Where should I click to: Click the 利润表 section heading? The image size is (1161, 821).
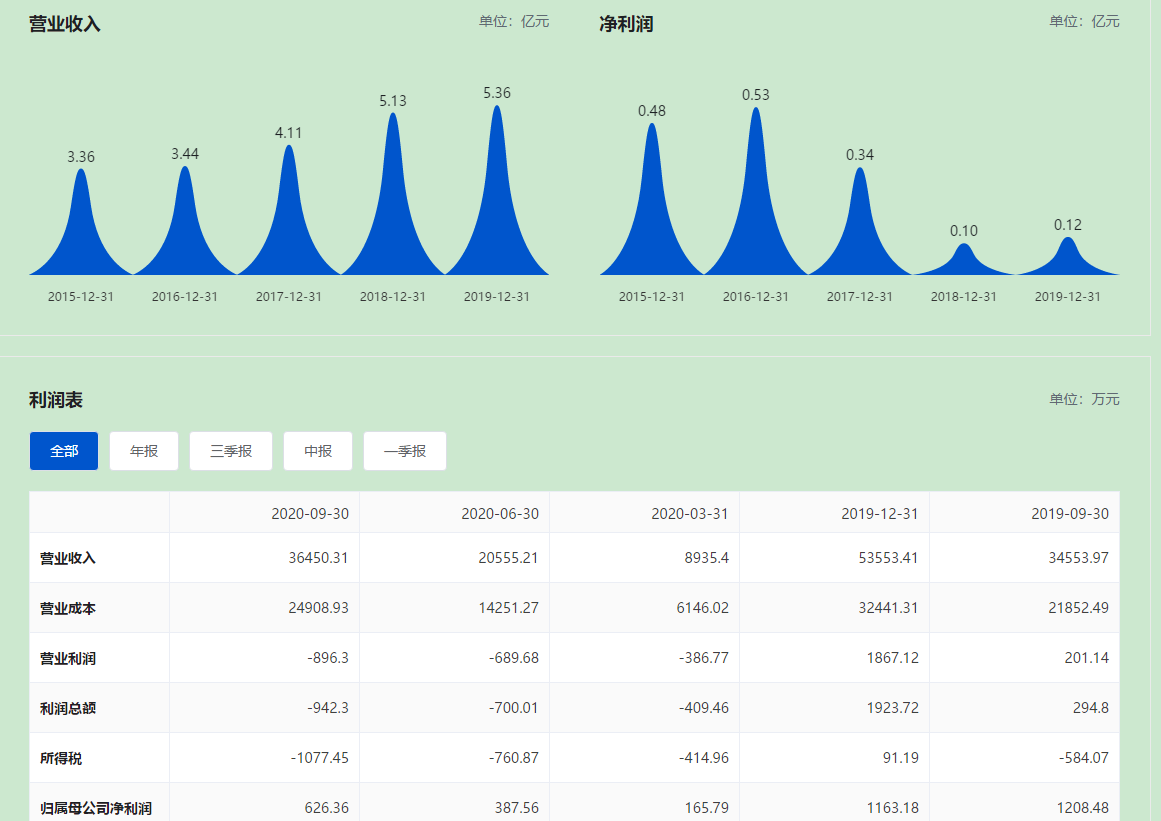tap(56, 400)
